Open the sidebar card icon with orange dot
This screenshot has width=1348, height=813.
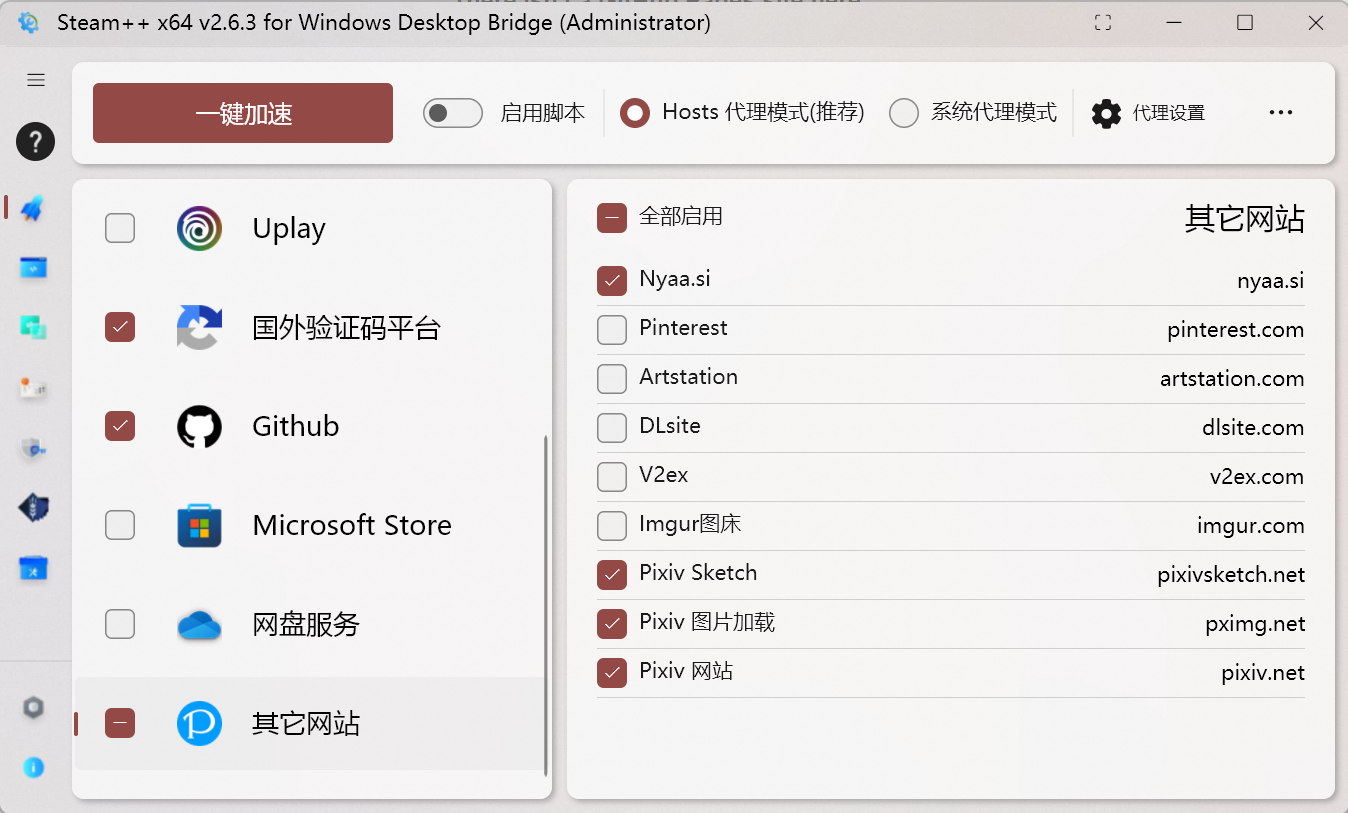tap(33, 388)
